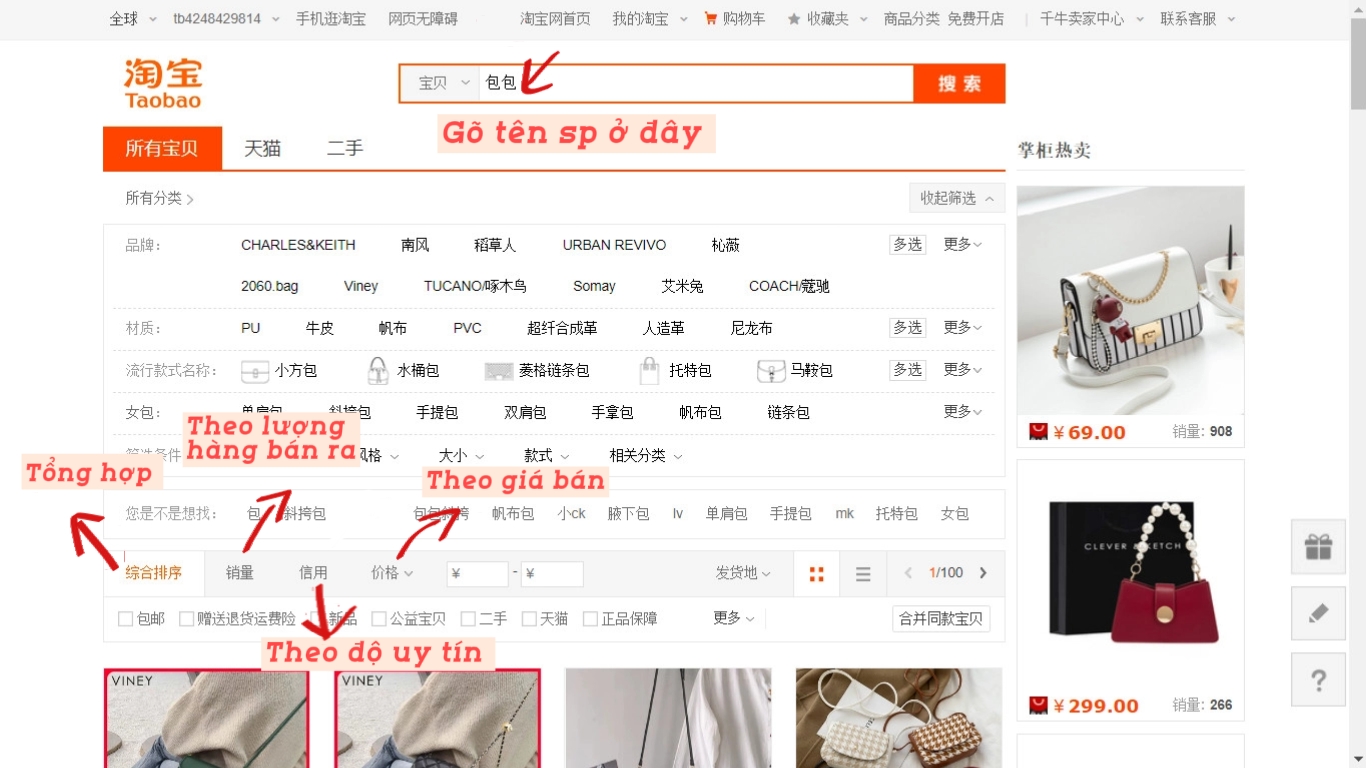
Task: Switch to grid view icon
Action: point(817,573)
